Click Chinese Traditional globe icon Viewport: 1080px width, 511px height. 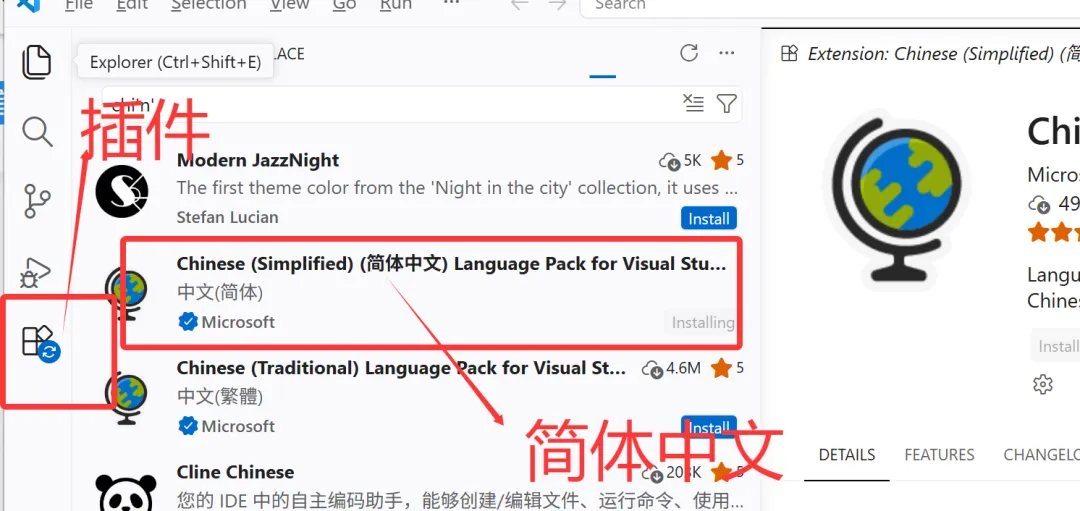[x=126, y=397]
